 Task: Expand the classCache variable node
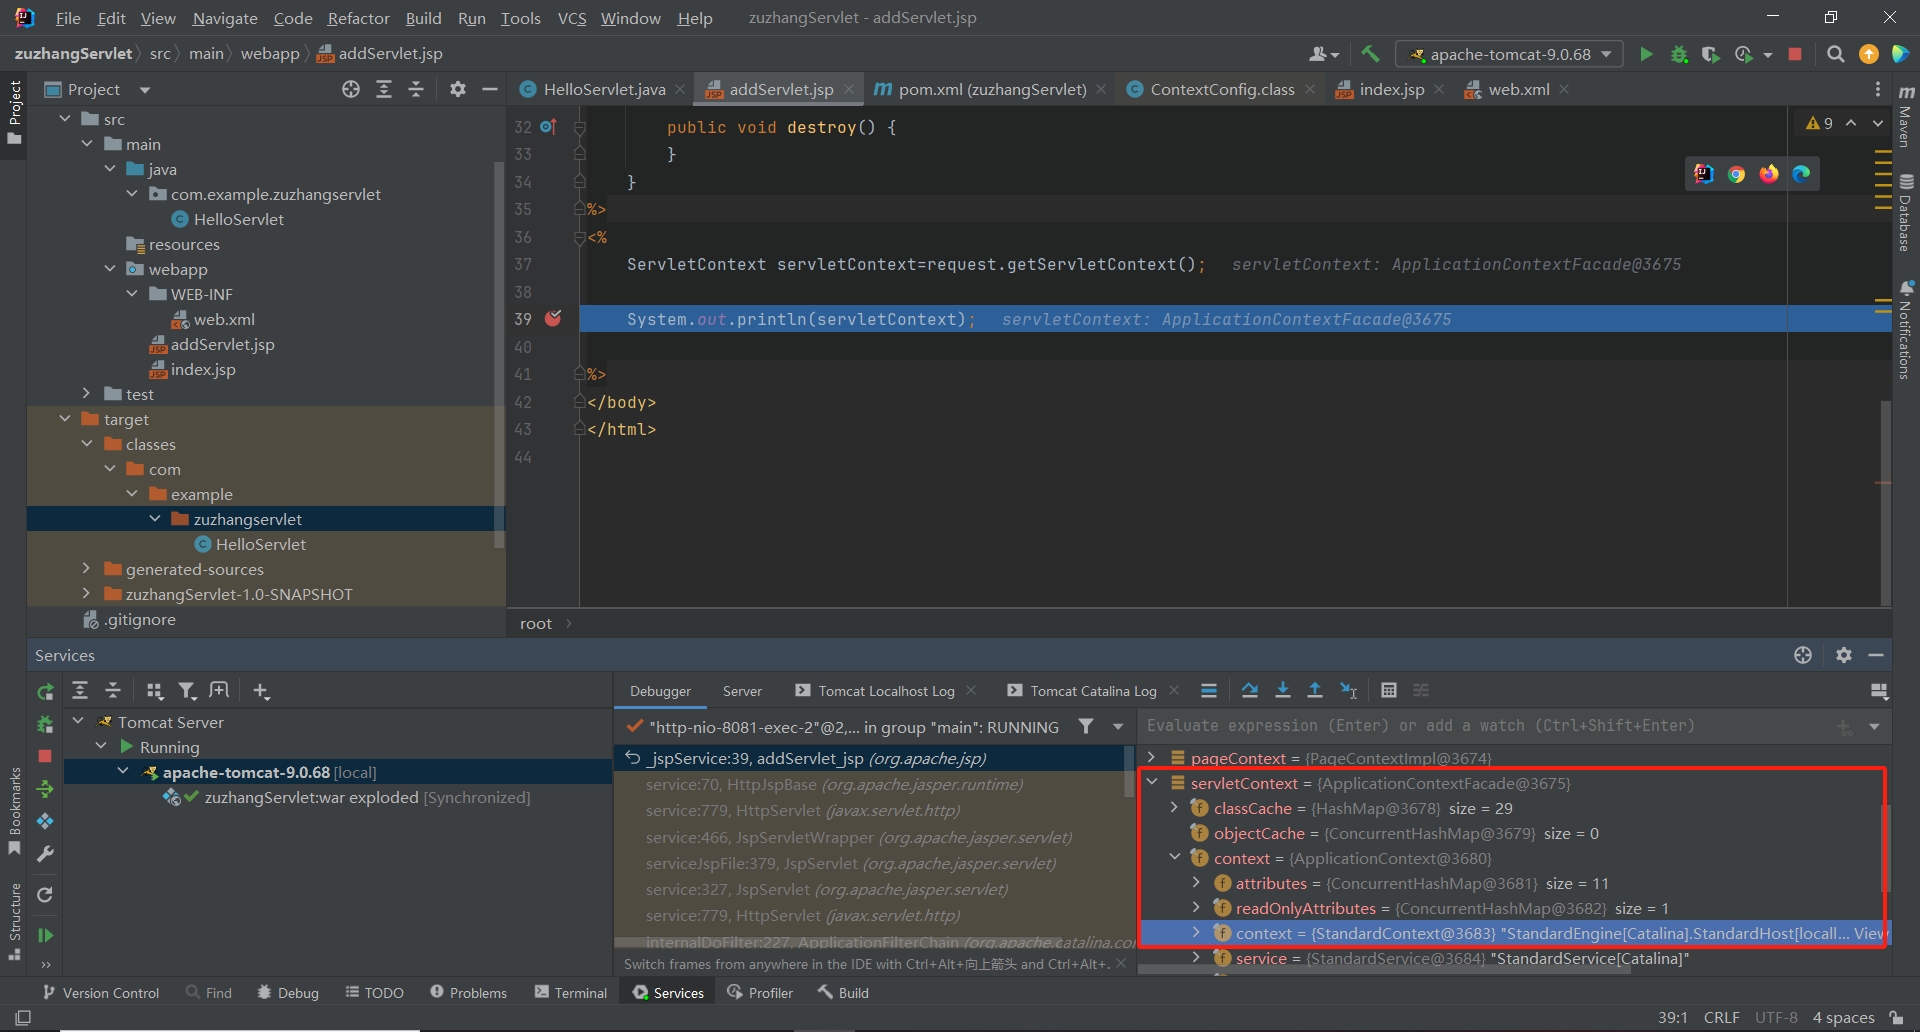[1175, 807]
